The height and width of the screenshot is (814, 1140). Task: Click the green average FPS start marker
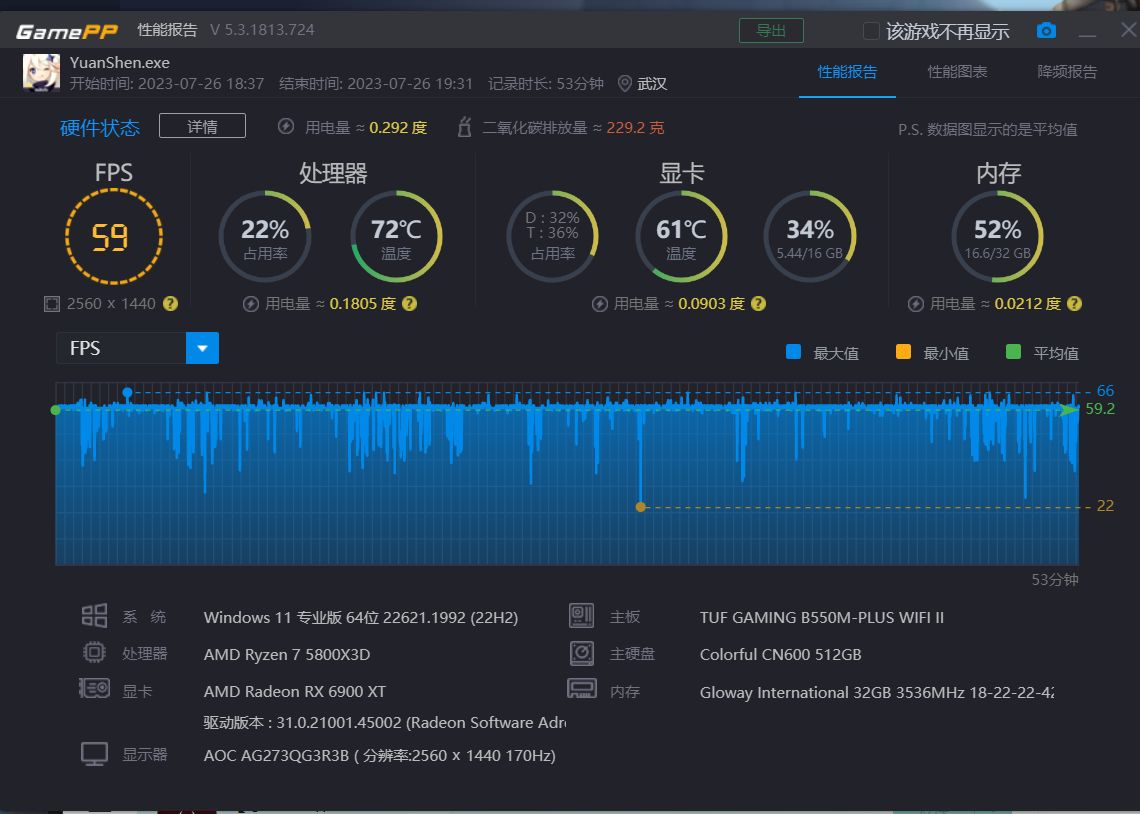56,410
